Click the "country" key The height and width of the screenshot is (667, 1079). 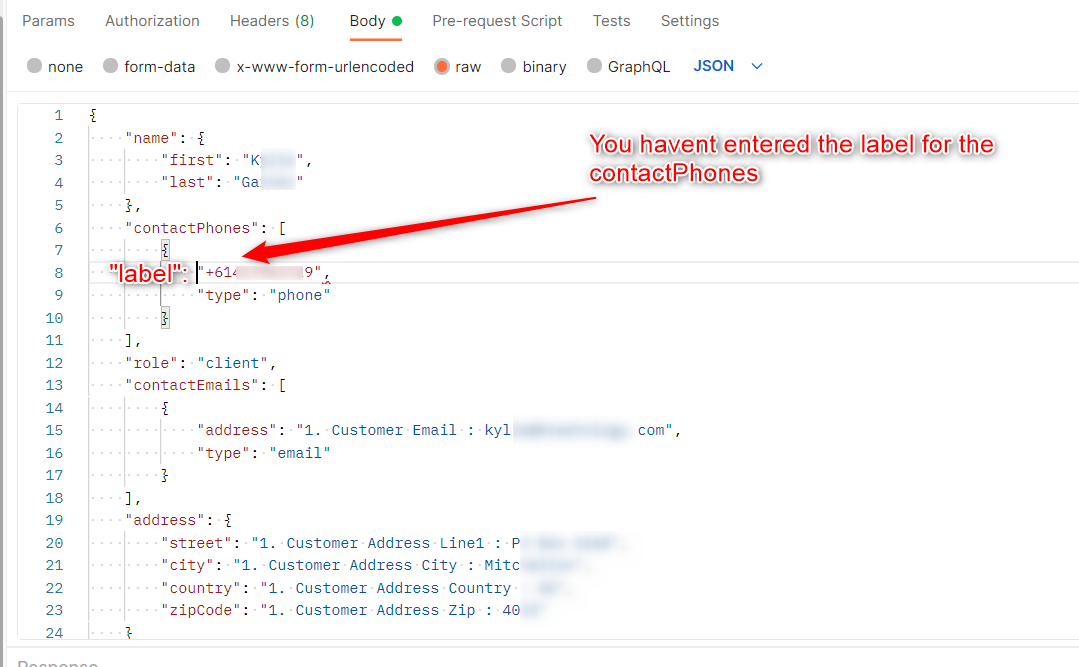click(201, 588)
